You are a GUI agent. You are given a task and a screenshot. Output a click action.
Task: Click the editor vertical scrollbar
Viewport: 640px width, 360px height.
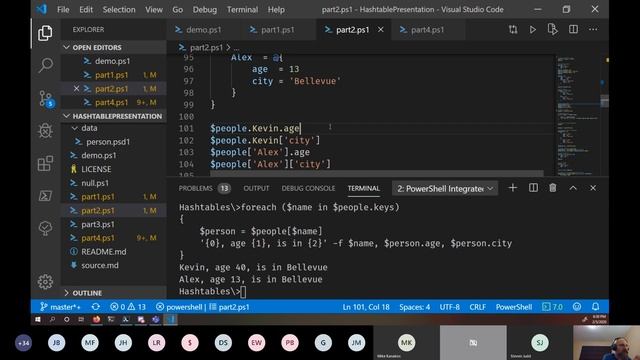604,116
